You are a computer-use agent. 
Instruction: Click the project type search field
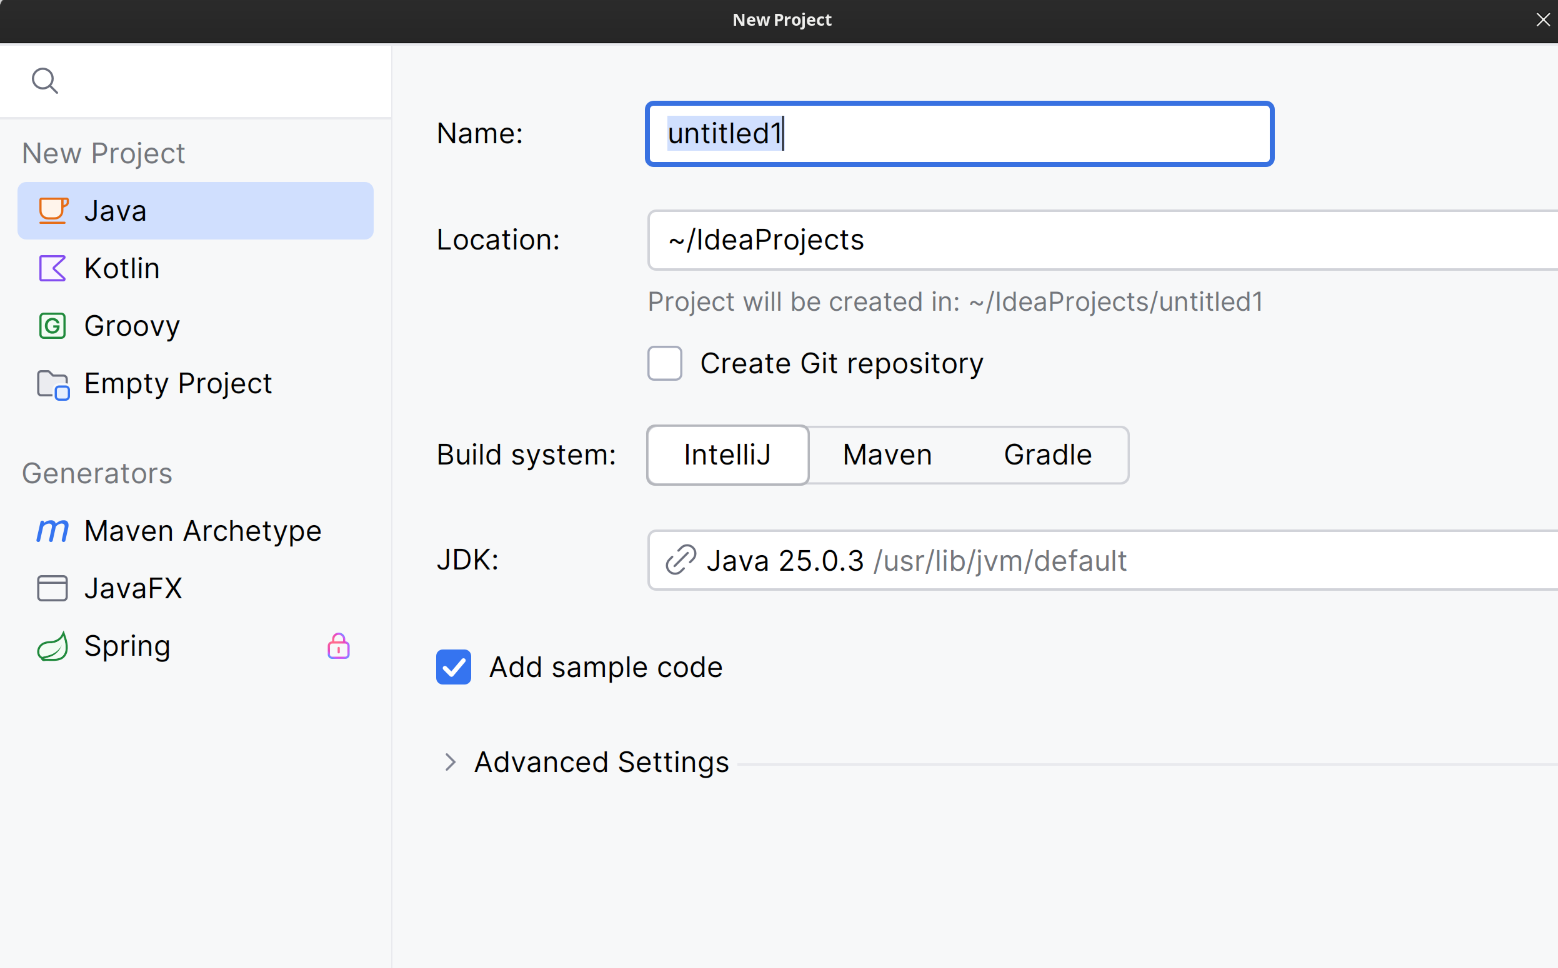tap(196, 80)
